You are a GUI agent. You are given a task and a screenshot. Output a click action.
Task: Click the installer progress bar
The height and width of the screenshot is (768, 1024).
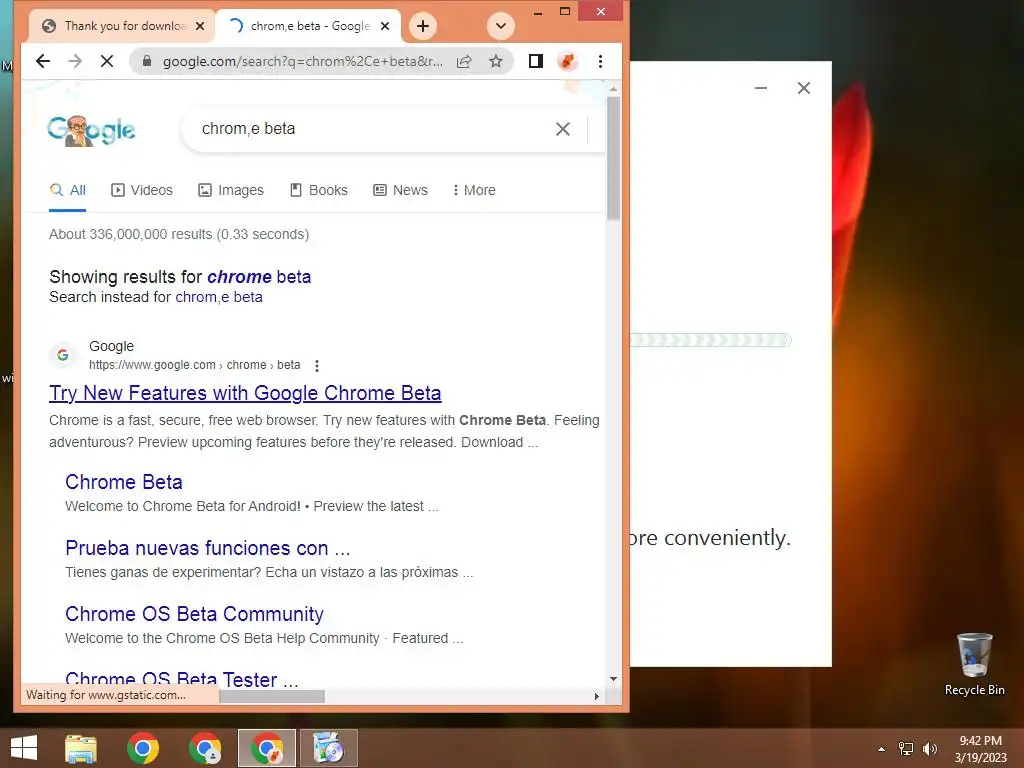click(x=711, y=340)
